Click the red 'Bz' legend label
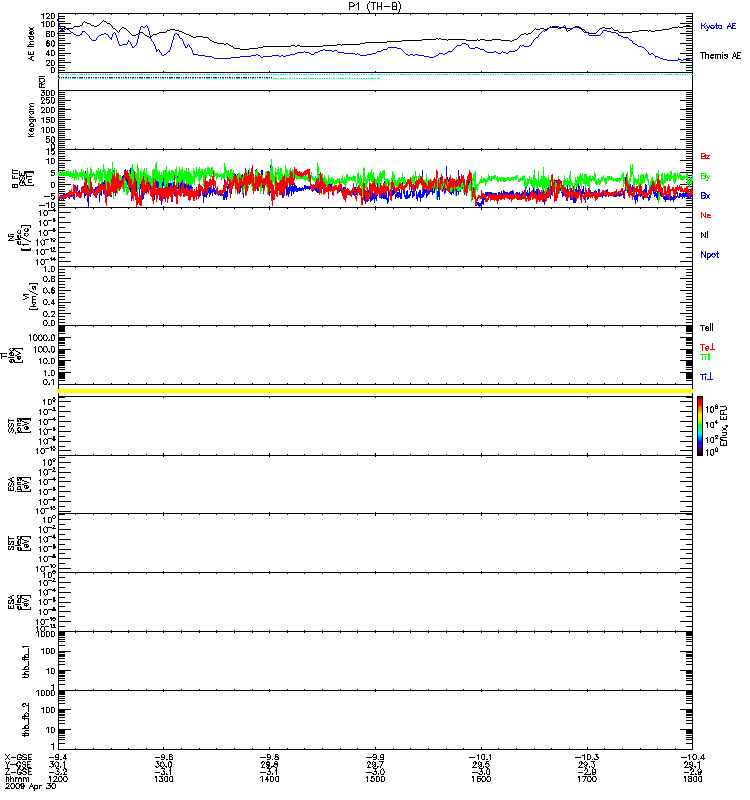This screenshot has width=750, height=800. pos(705,156)
